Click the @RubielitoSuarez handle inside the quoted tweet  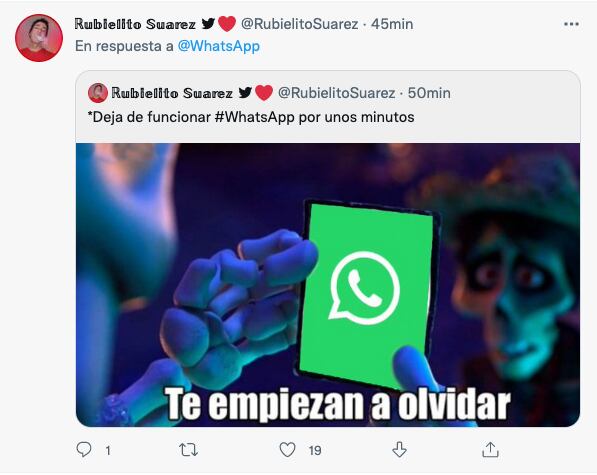click(337, 93)
